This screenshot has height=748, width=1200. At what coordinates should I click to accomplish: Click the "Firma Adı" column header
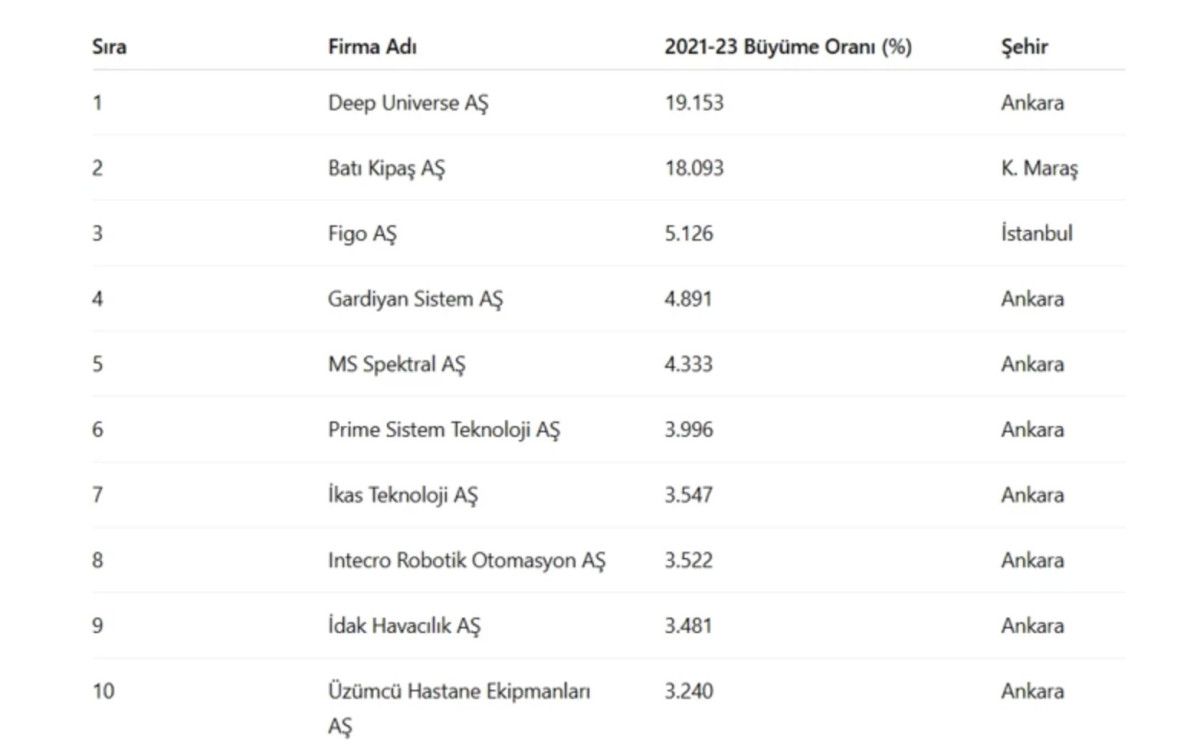point(372,46)
